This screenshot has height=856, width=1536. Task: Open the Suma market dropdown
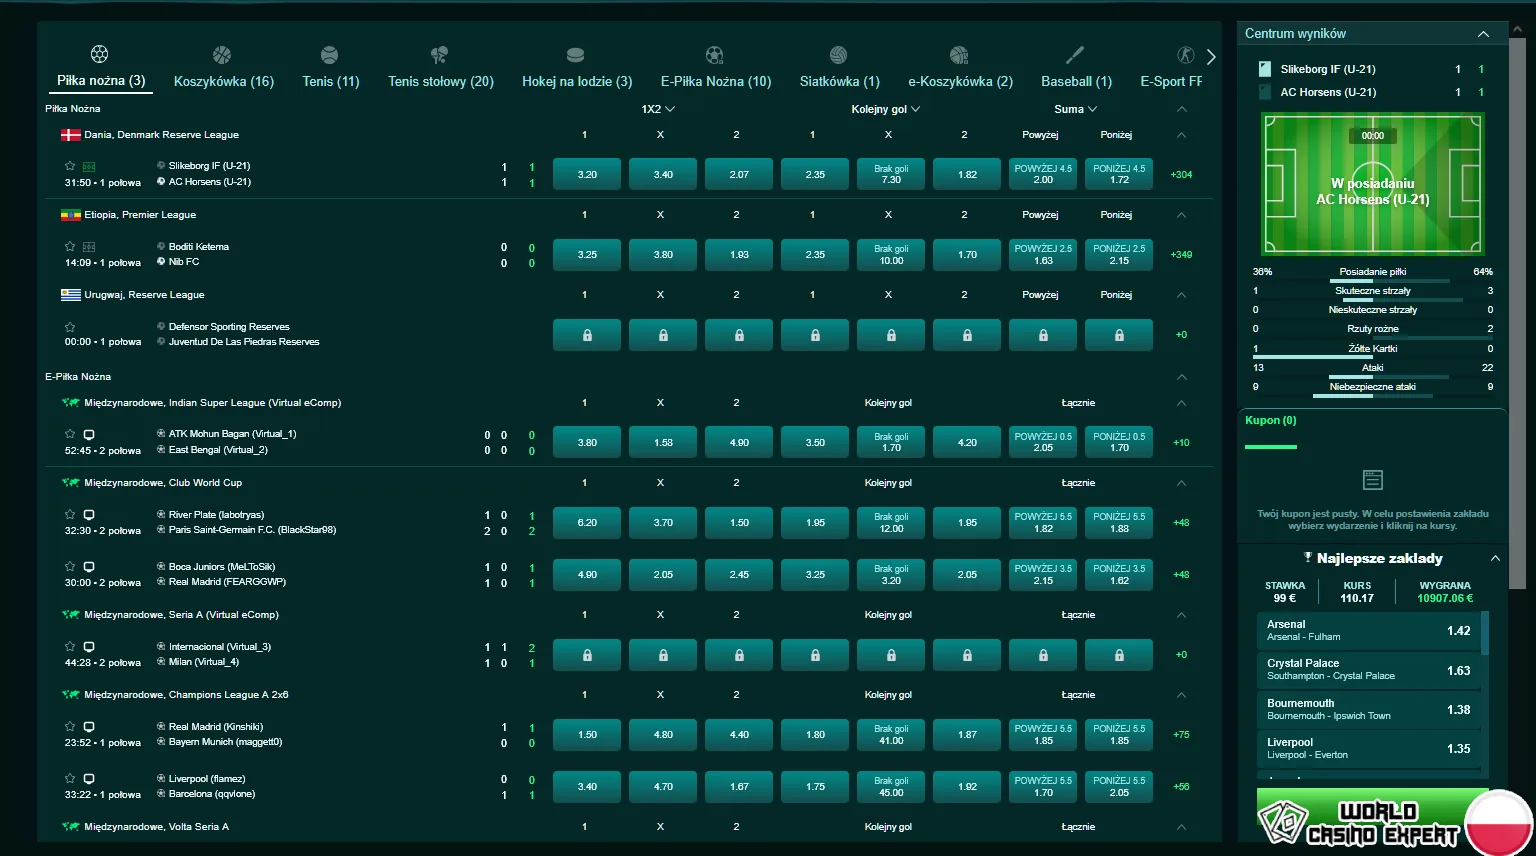(x=1076, y=109)
